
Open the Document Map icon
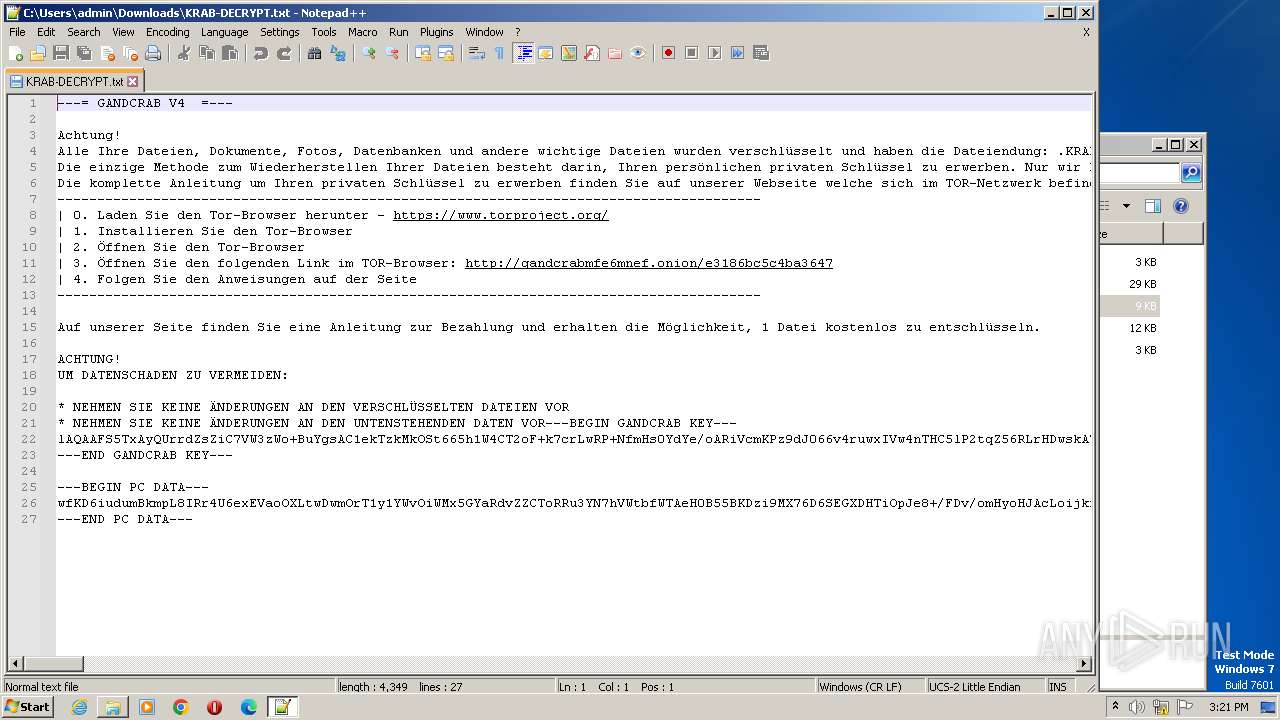click(x=569, y=53)
